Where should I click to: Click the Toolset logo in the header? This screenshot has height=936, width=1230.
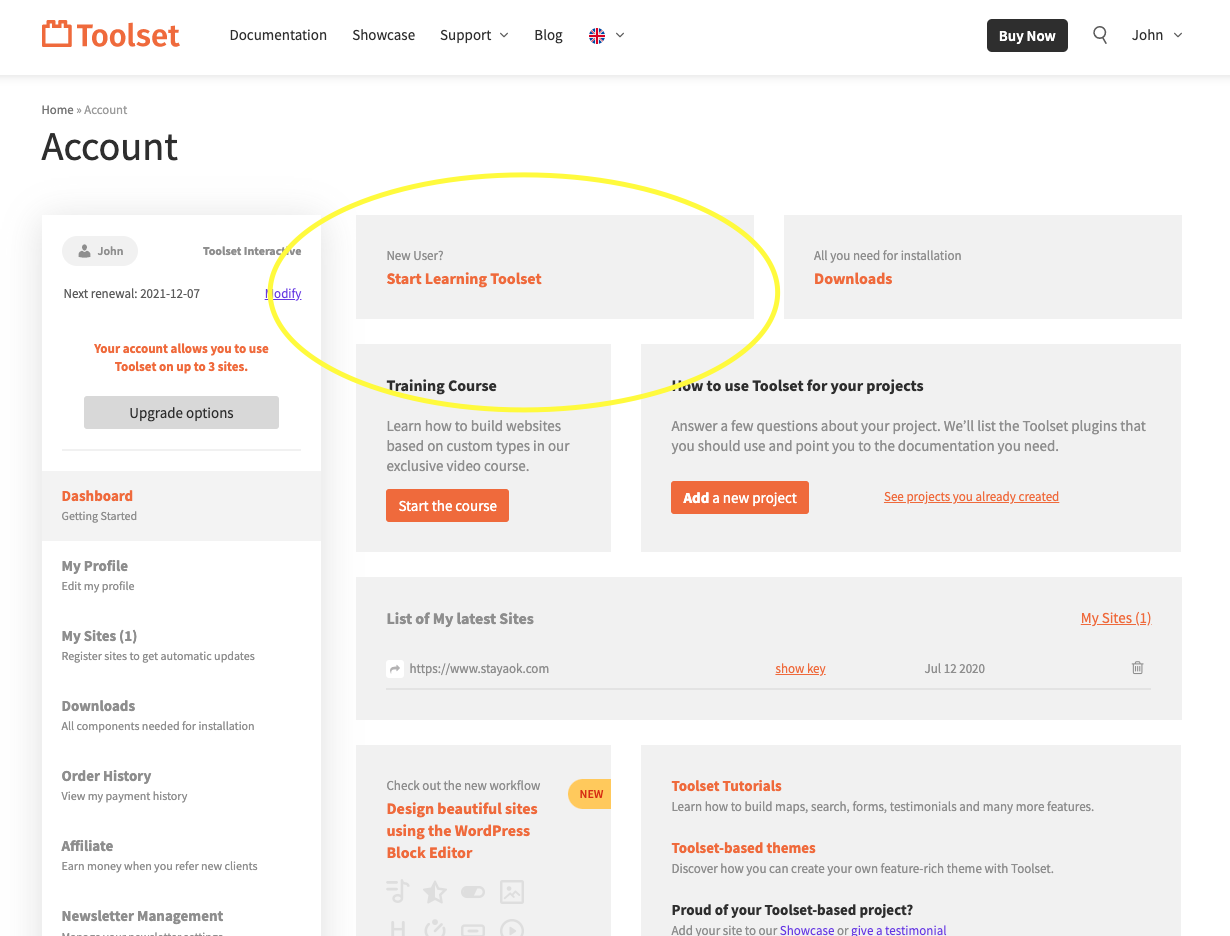click(110, 35)
